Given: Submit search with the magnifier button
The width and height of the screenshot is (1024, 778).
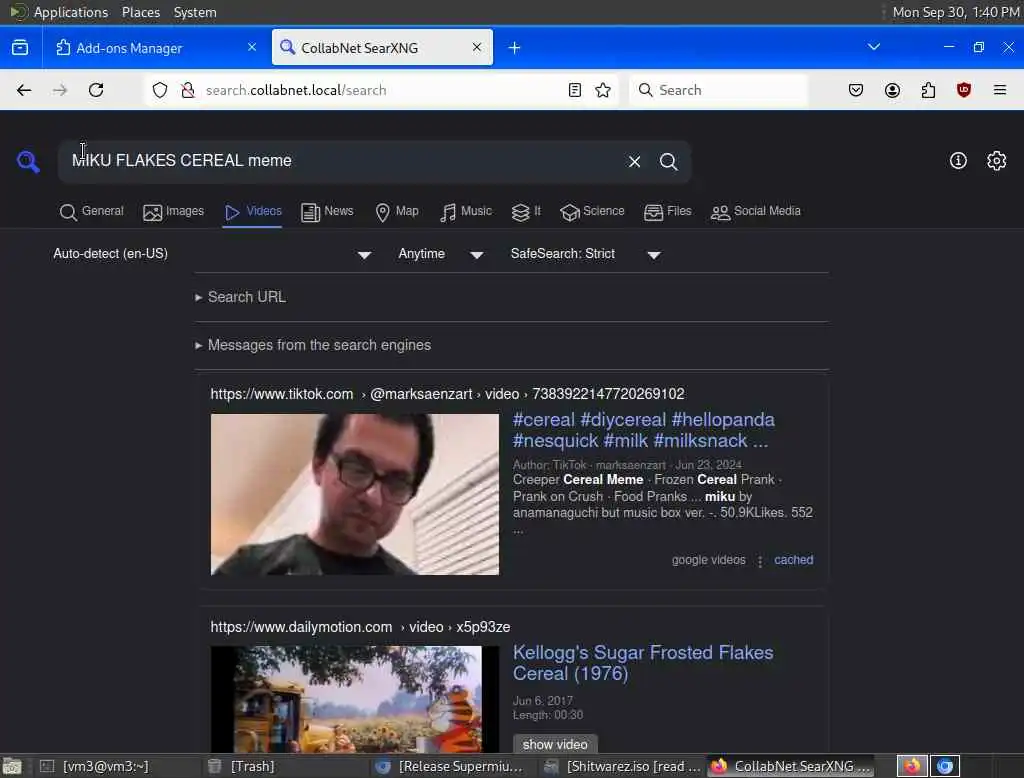Looking at the screenshot, I should 668,161.
